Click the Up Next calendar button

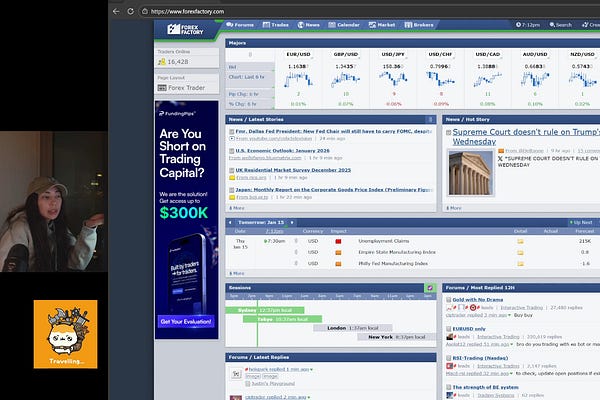point(581,222)
